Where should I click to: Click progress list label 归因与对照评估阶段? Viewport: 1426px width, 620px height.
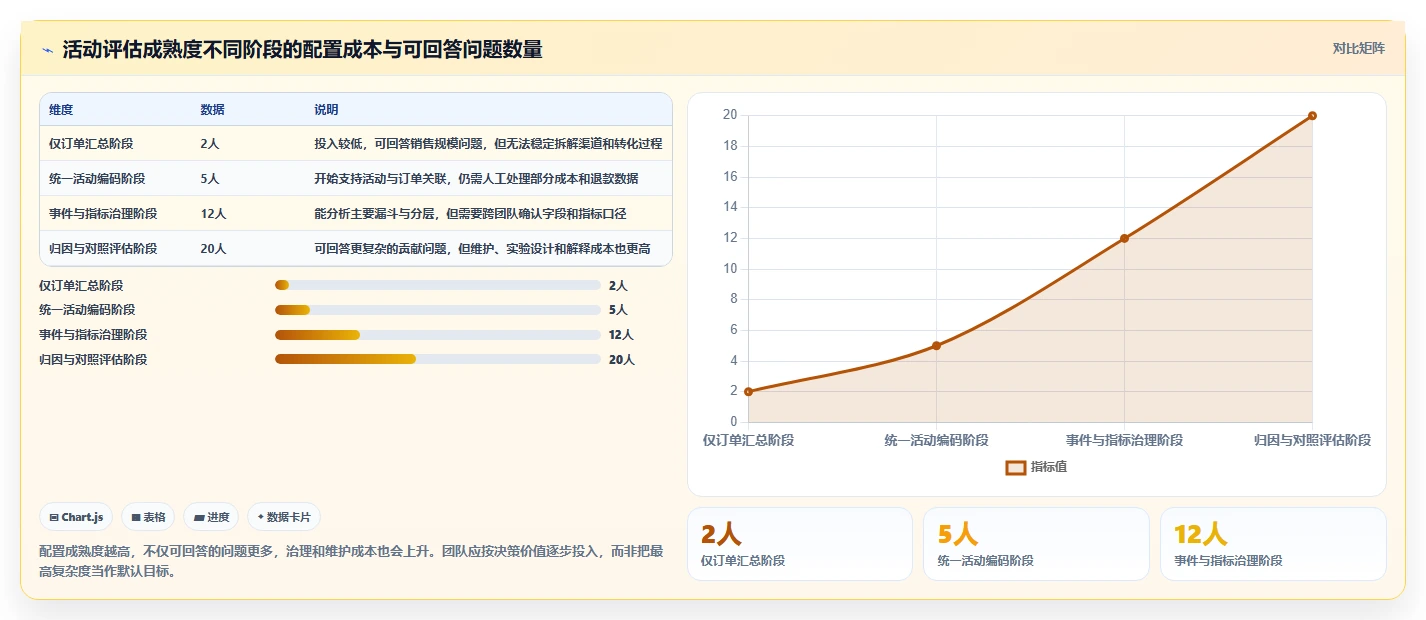93,360
